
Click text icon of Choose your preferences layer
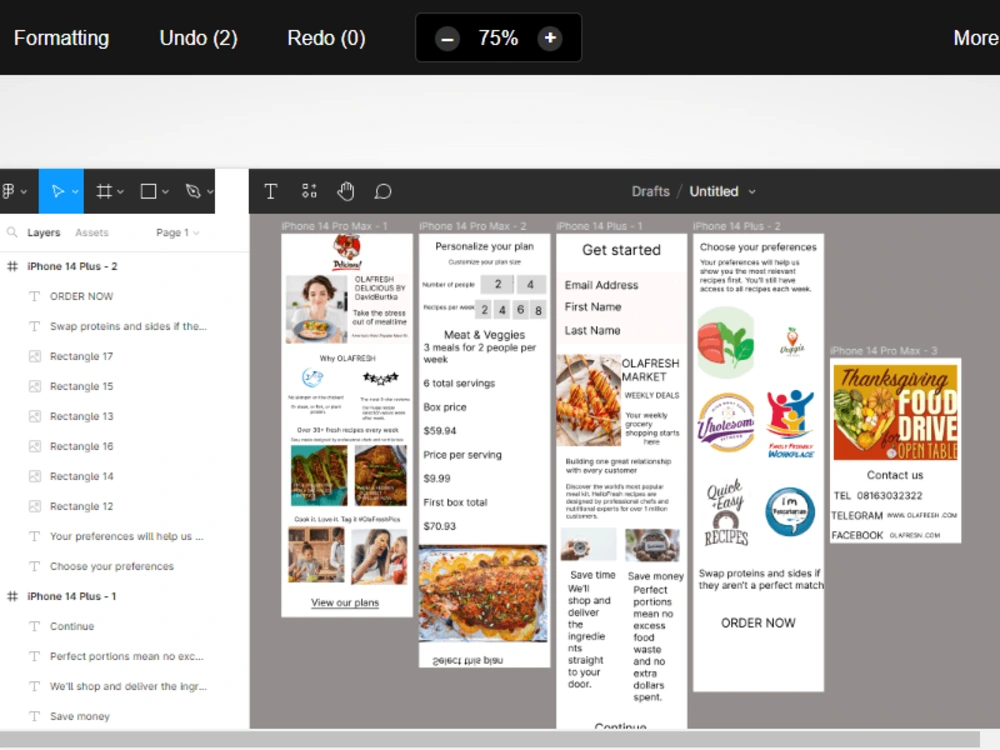(34, 566)
